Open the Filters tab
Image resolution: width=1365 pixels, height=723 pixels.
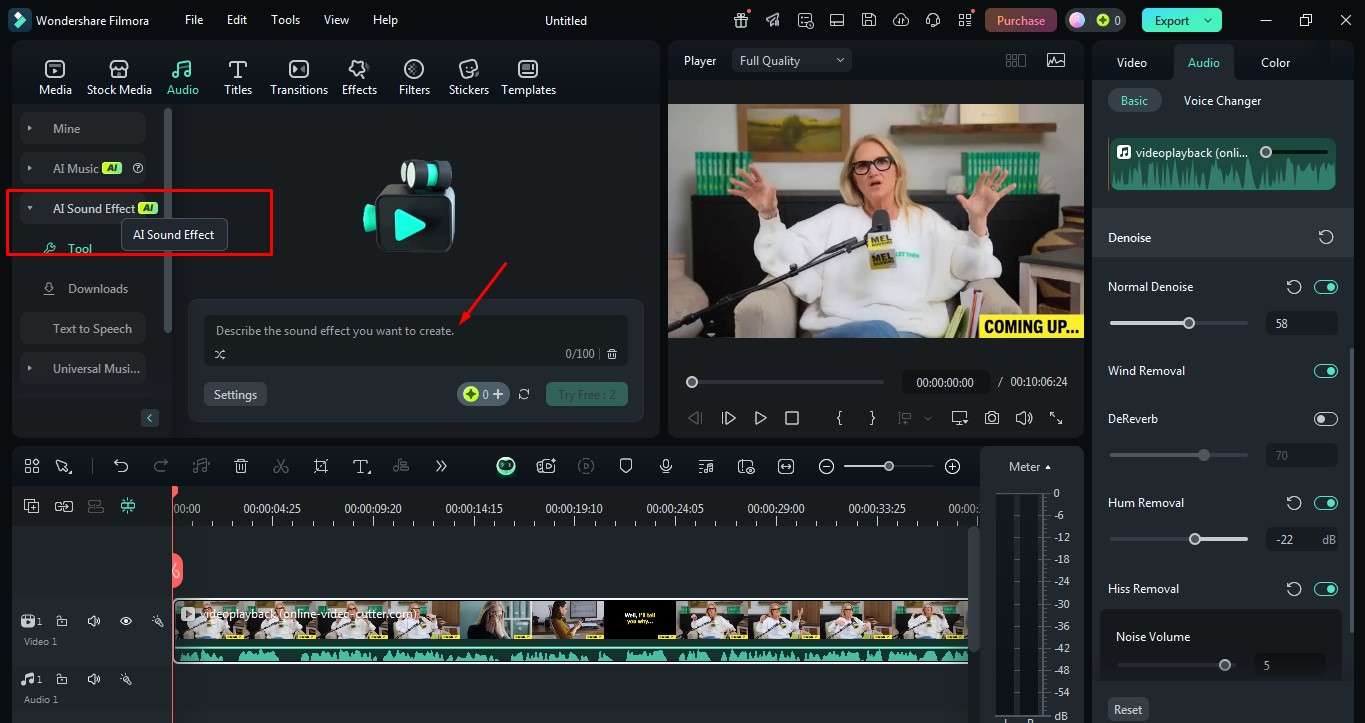[x=414, y=77]
